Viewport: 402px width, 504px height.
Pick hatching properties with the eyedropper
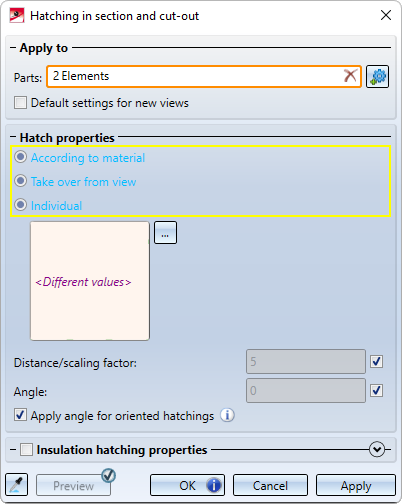pyautogui.click(x=16, y=485)
